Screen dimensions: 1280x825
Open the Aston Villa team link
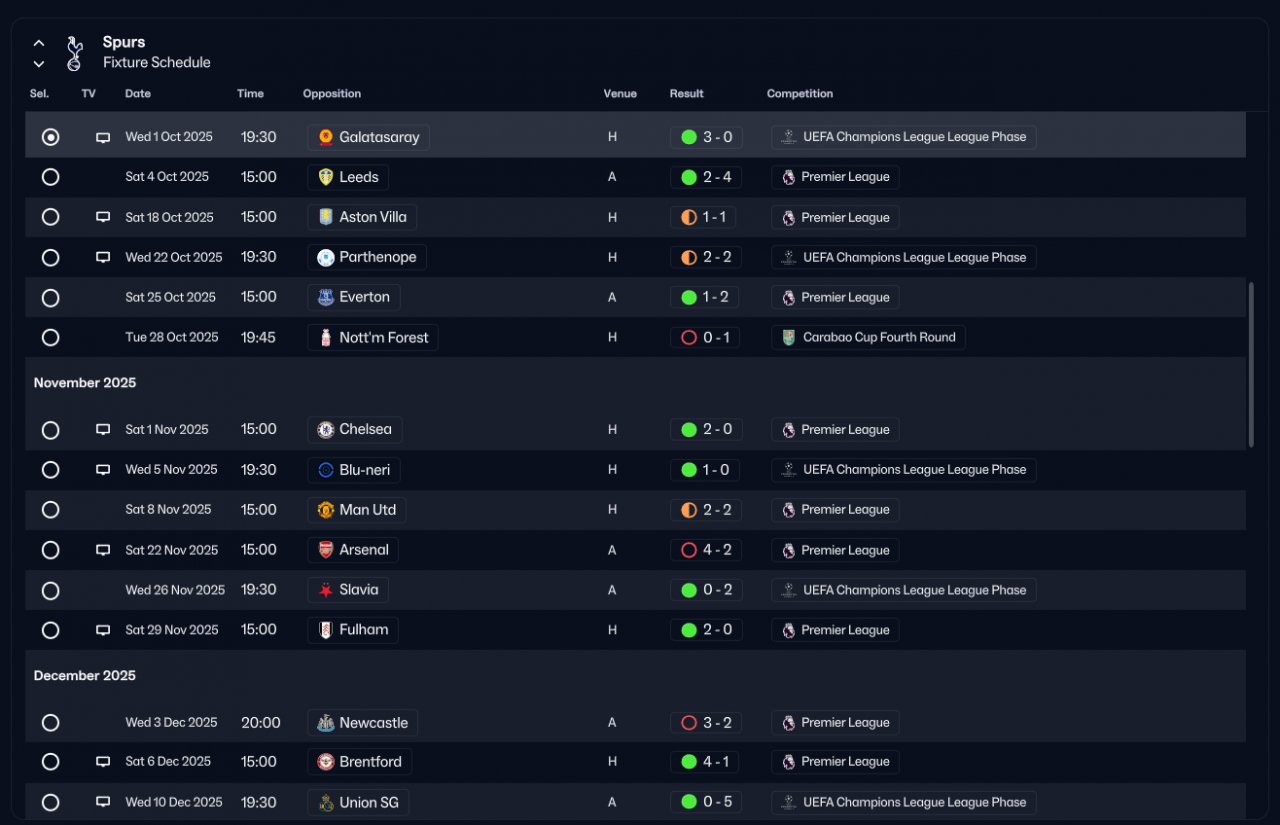point(362,217)
